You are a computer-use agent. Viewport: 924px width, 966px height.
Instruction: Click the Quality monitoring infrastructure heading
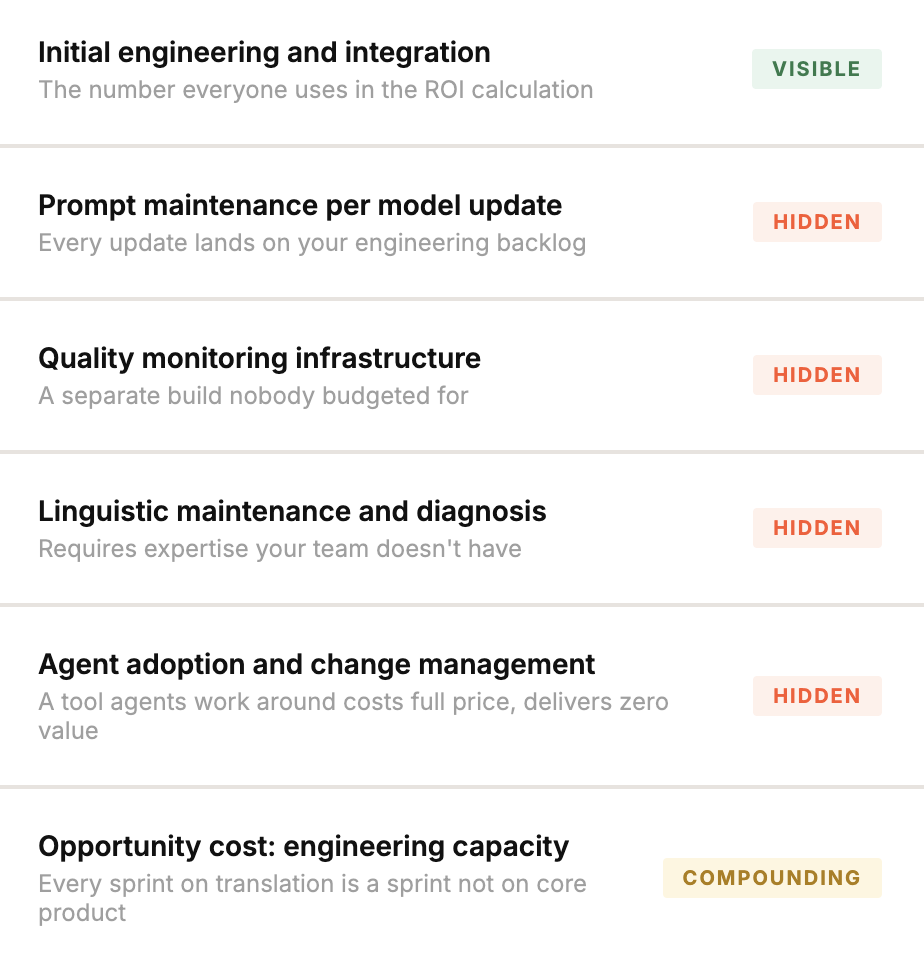259,358
